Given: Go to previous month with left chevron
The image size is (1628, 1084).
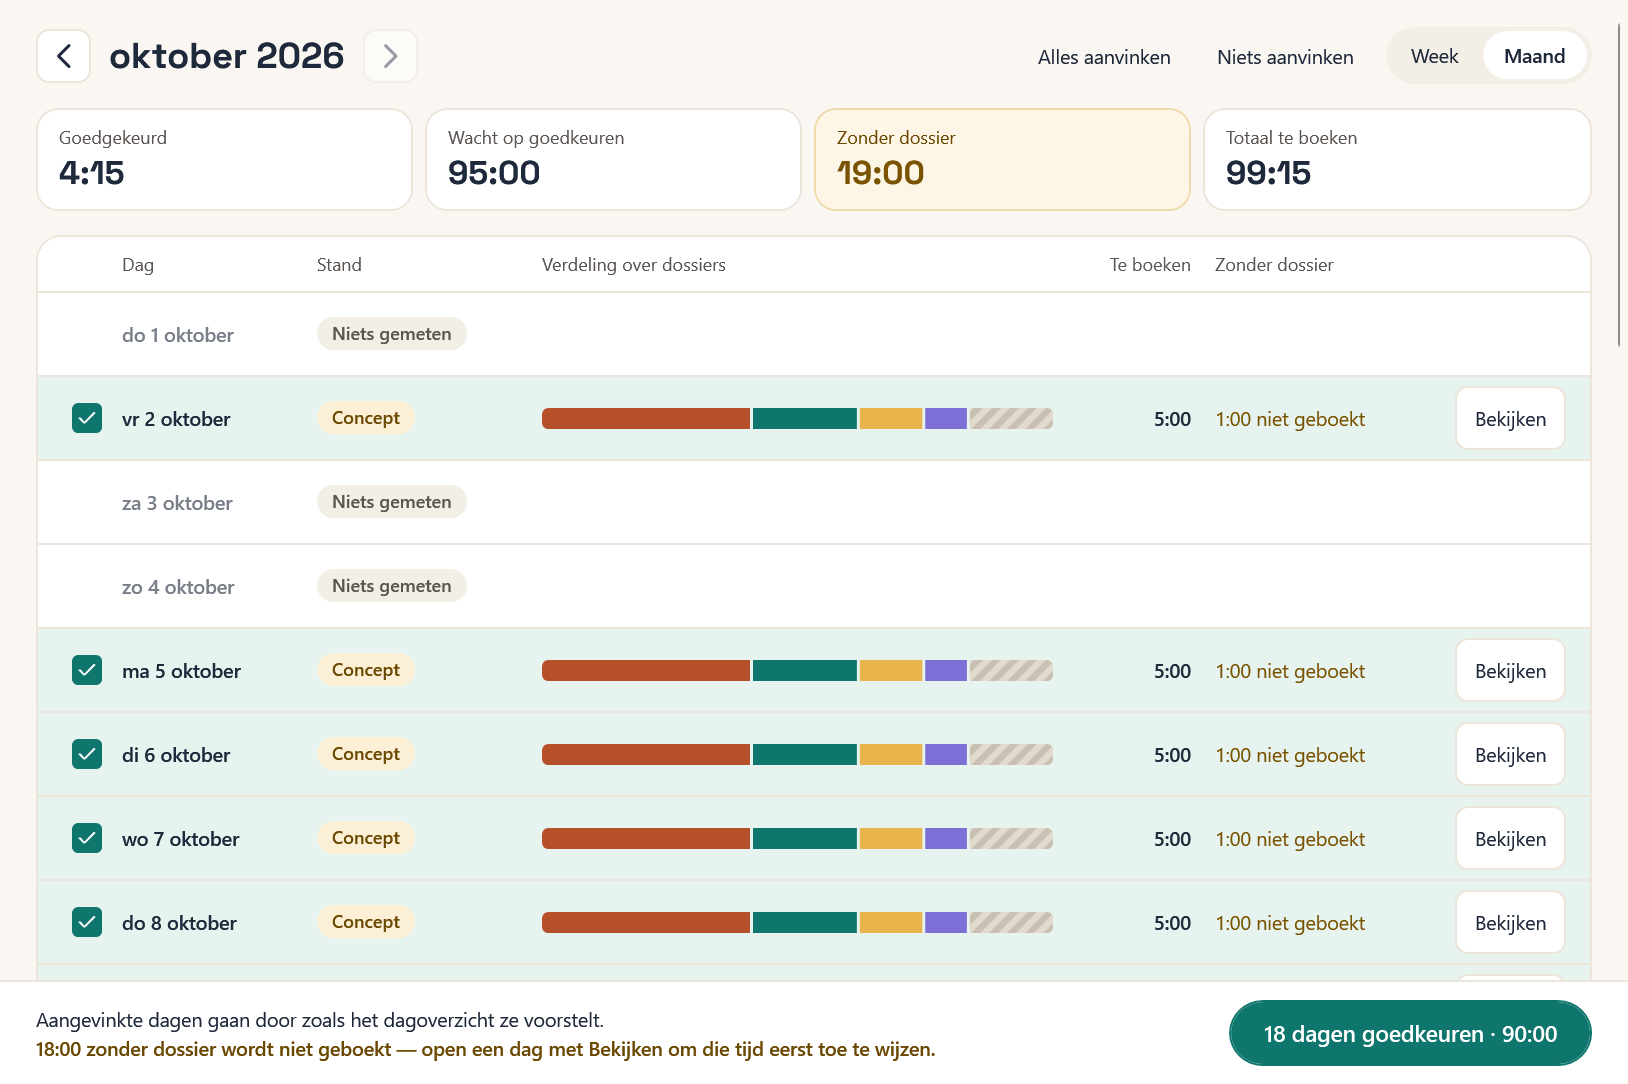Looking at the screenshot, I should 64,56.
